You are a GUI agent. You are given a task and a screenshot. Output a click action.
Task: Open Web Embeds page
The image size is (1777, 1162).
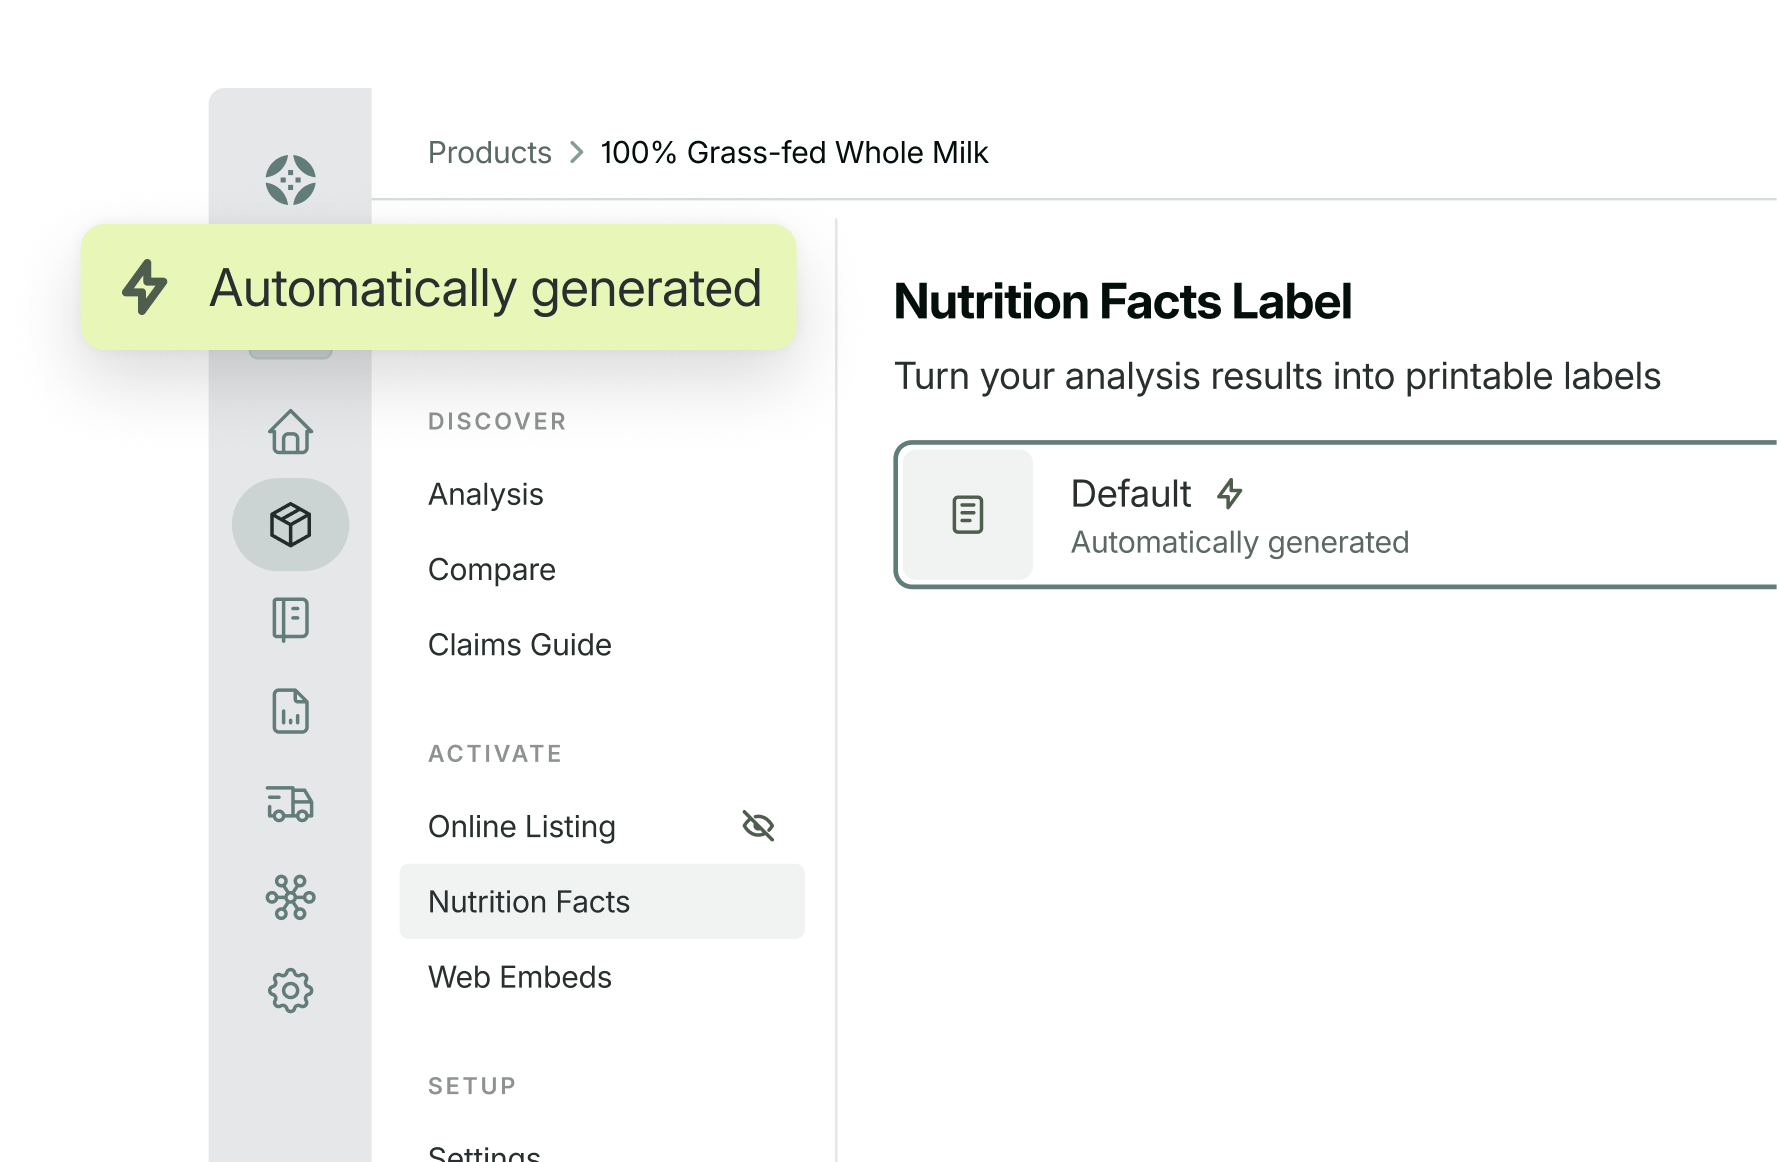pos(519,977)
